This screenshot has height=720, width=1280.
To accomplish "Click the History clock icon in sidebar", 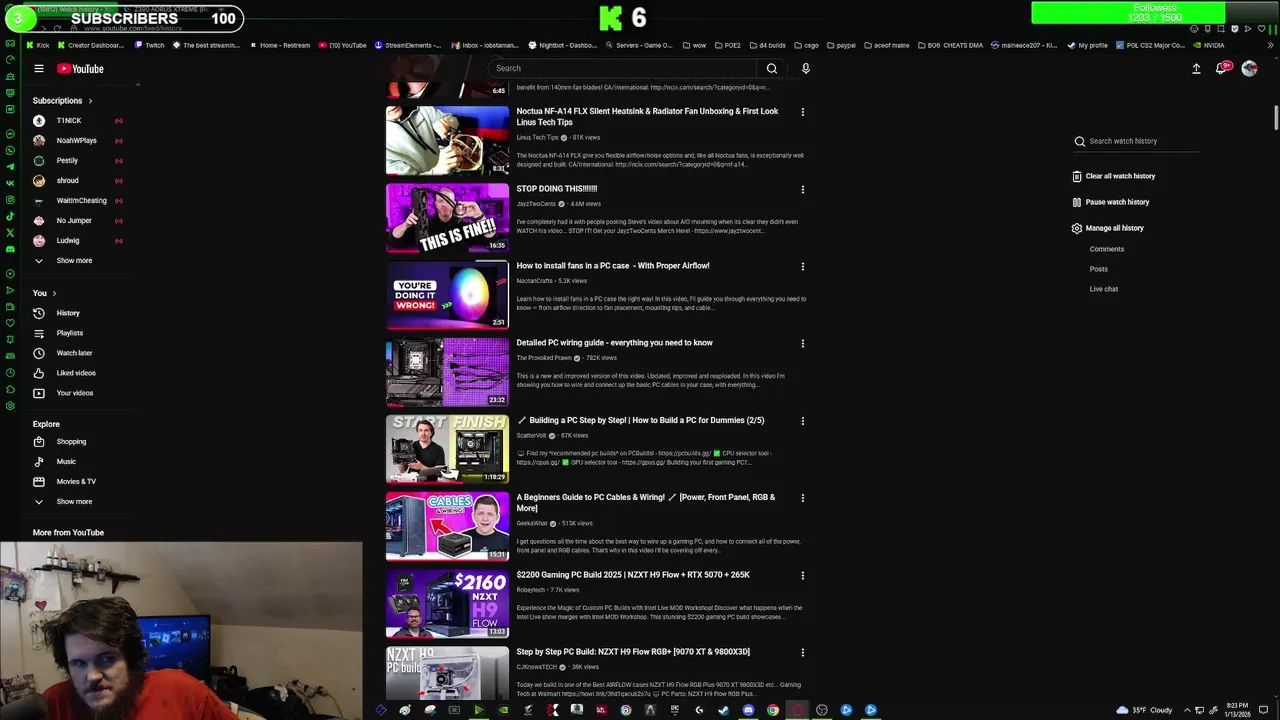I will pos(39,313).
